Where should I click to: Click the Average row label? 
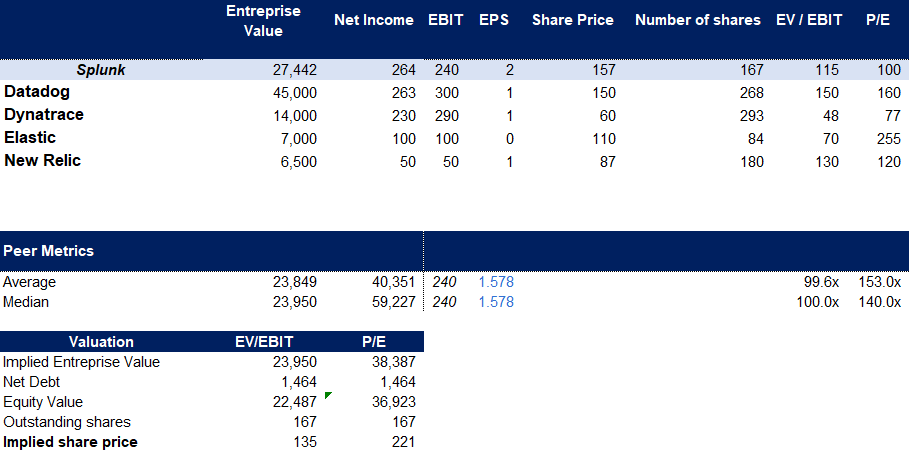click(x=30, y=282)
